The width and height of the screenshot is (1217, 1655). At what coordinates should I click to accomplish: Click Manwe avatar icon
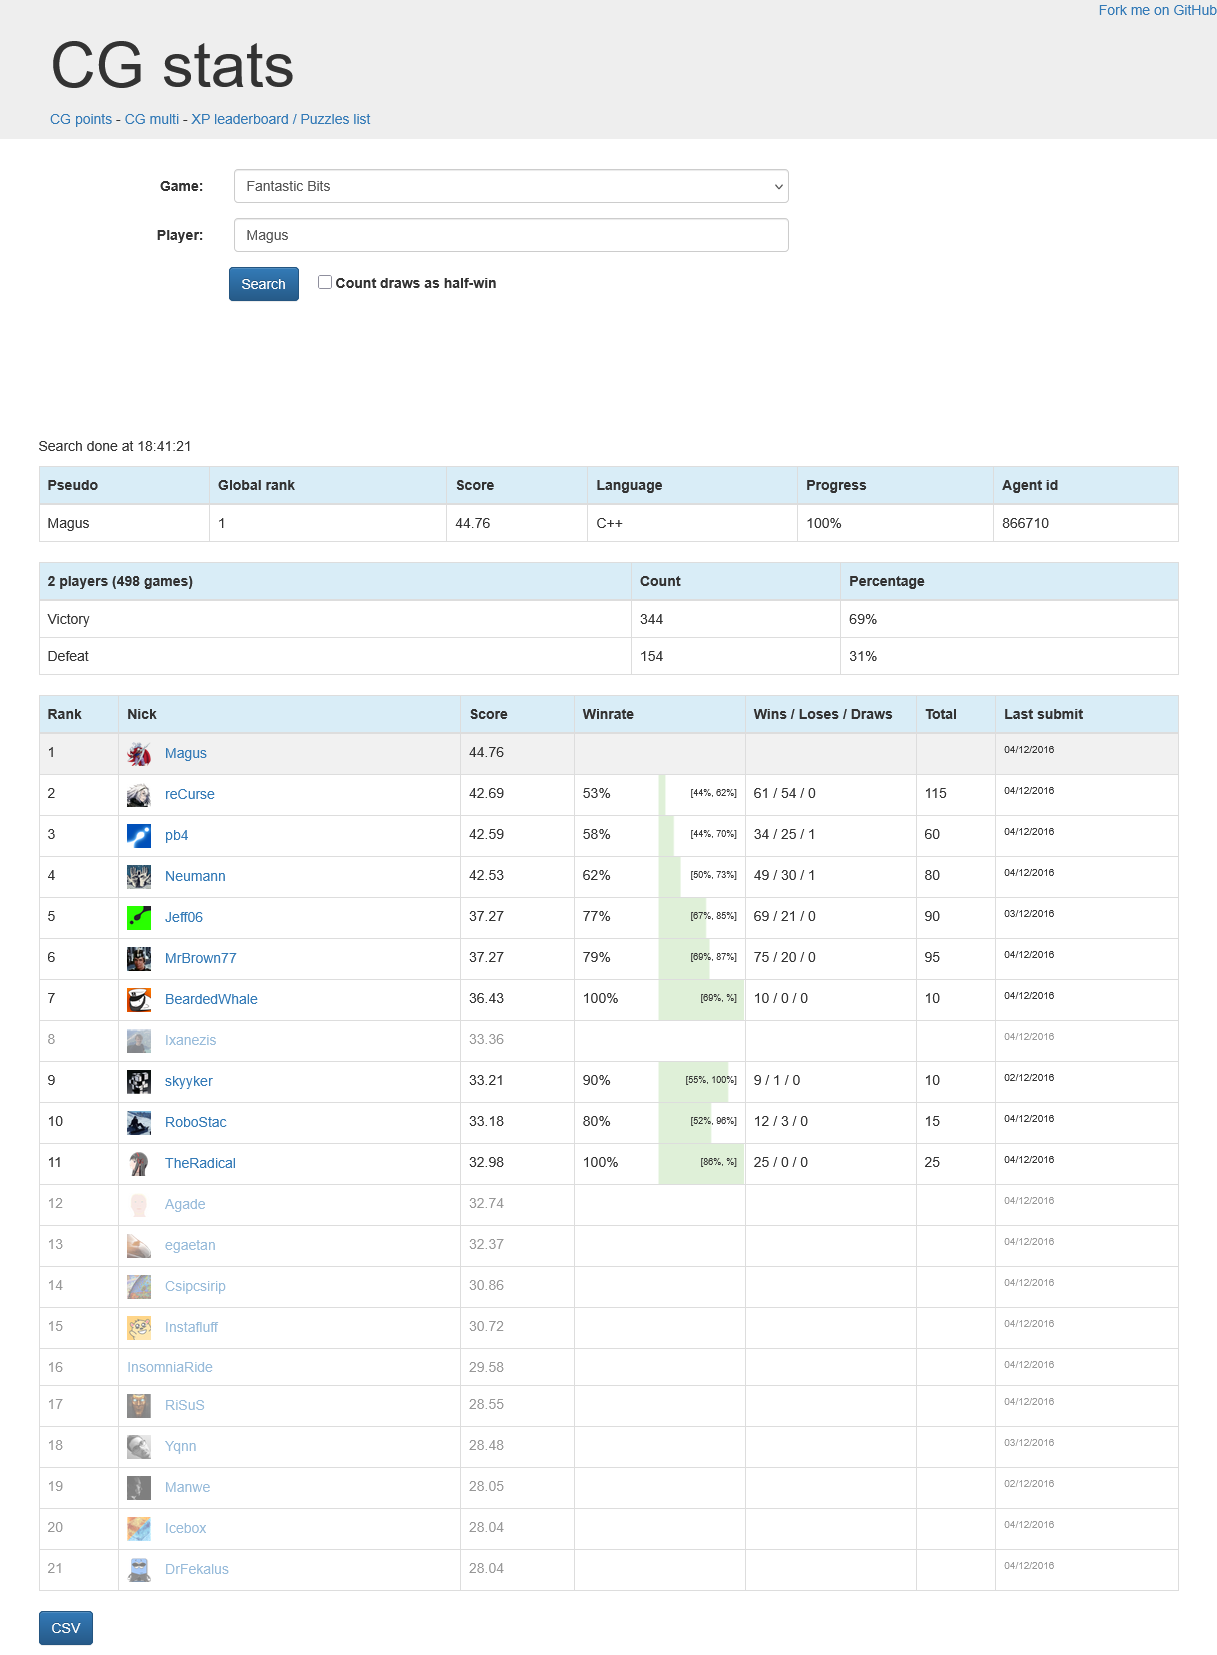139,1488
